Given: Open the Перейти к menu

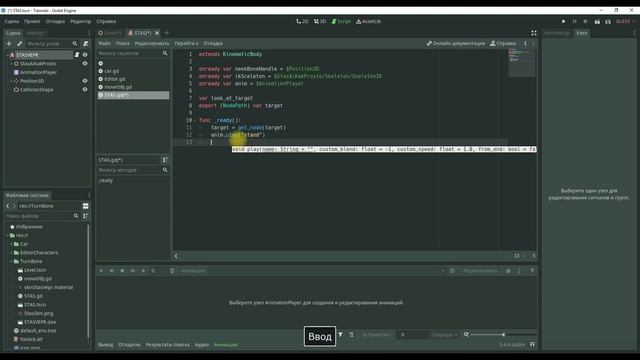Looking at the screenshot, I should click(x=186, y=43).
